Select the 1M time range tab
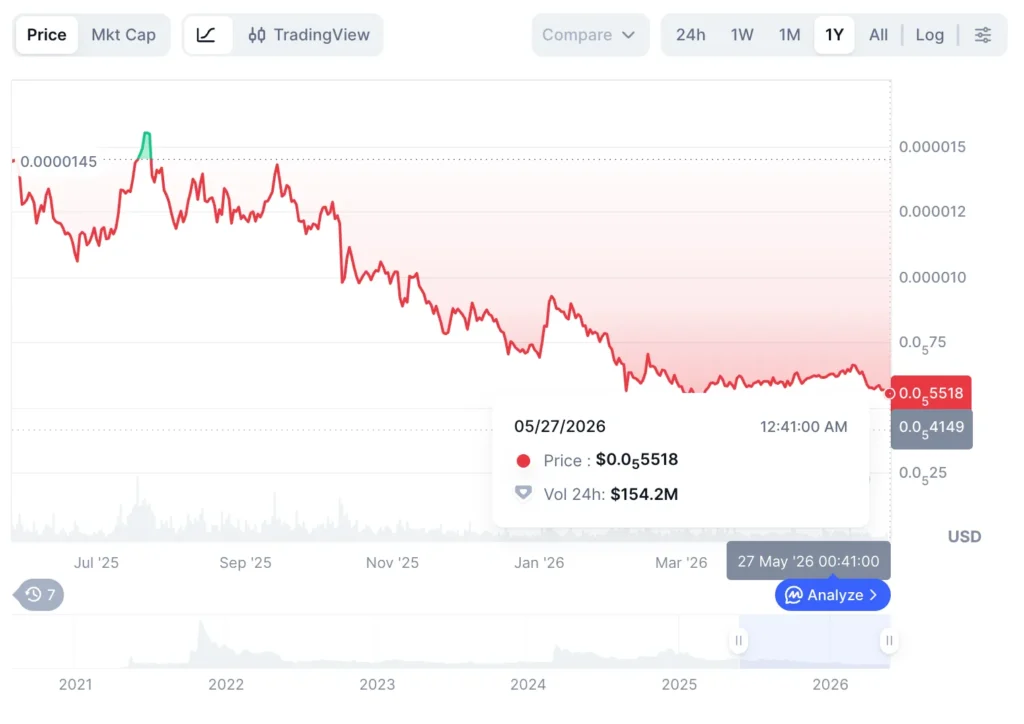Screen dimensions: 1024x724 pyautogui.click(x=789, y=35)
